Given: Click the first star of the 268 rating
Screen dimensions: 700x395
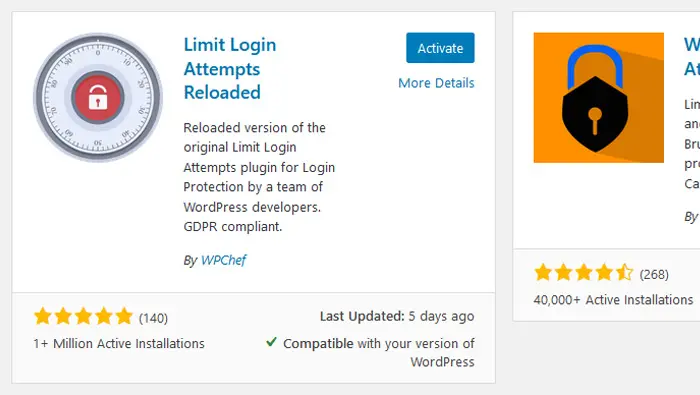Looking at the screenshot, I should (543, 272).
